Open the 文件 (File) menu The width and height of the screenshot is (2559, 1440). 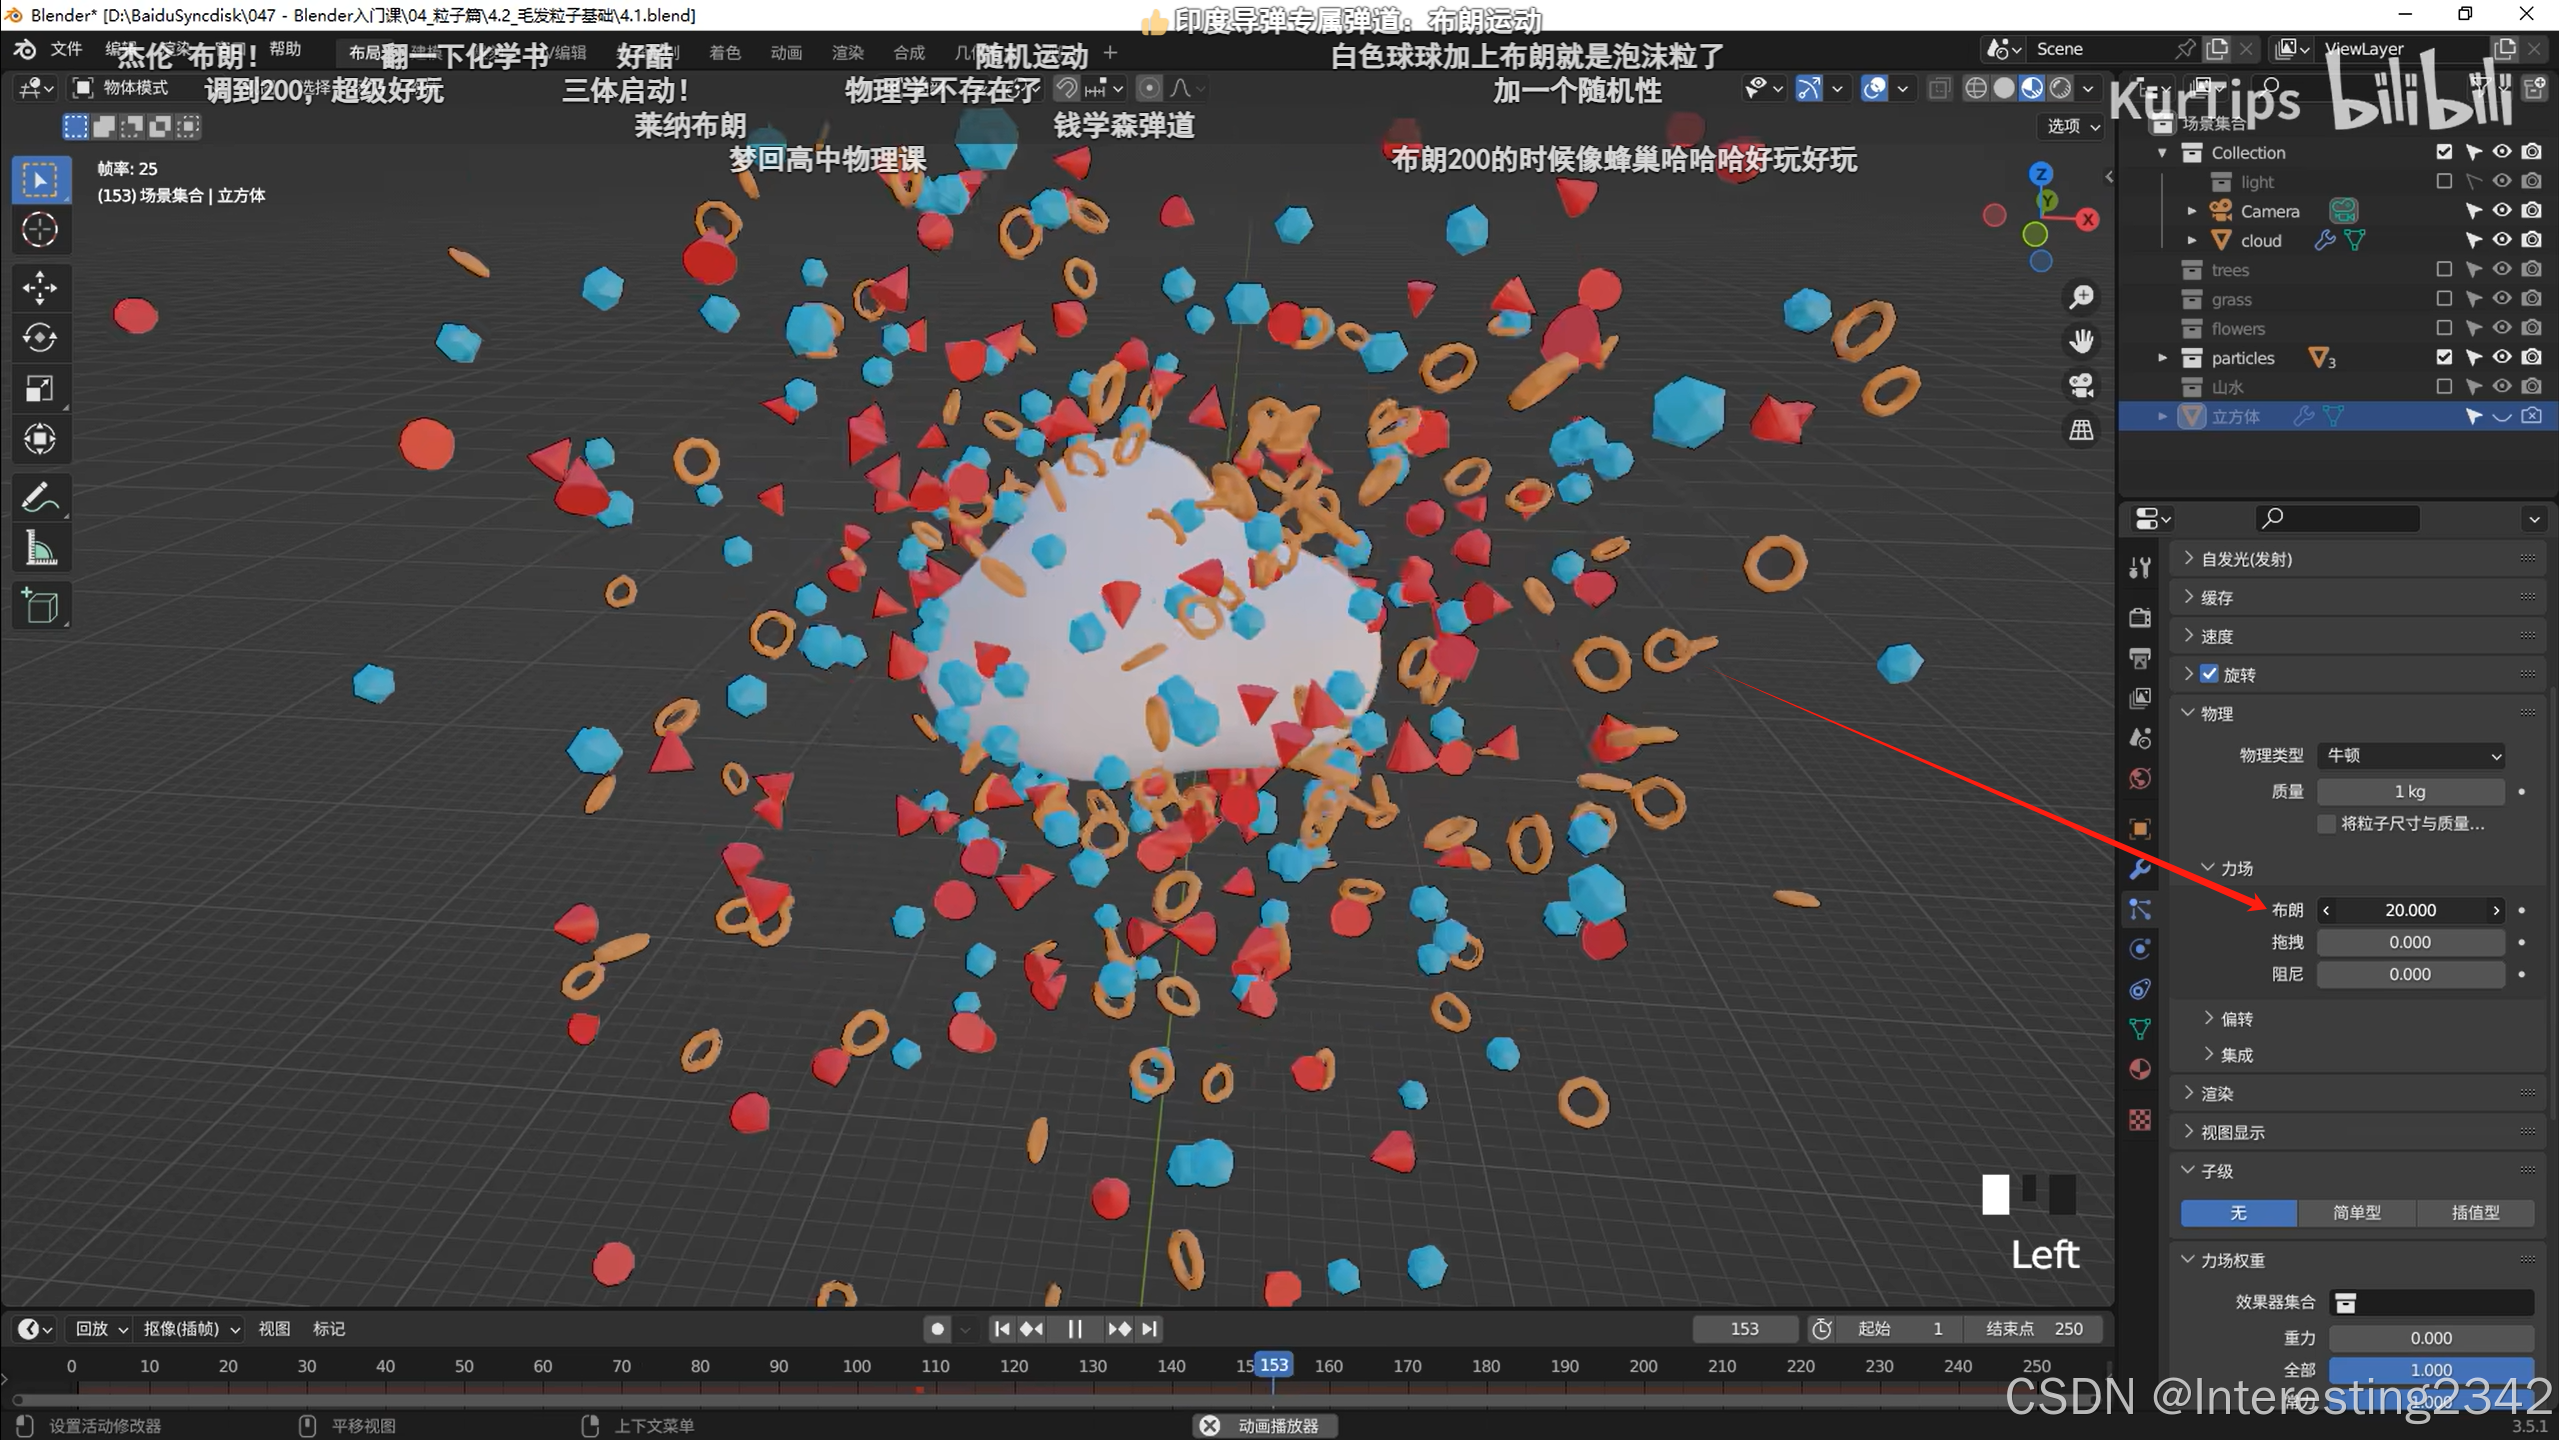[x=66, y=49]
